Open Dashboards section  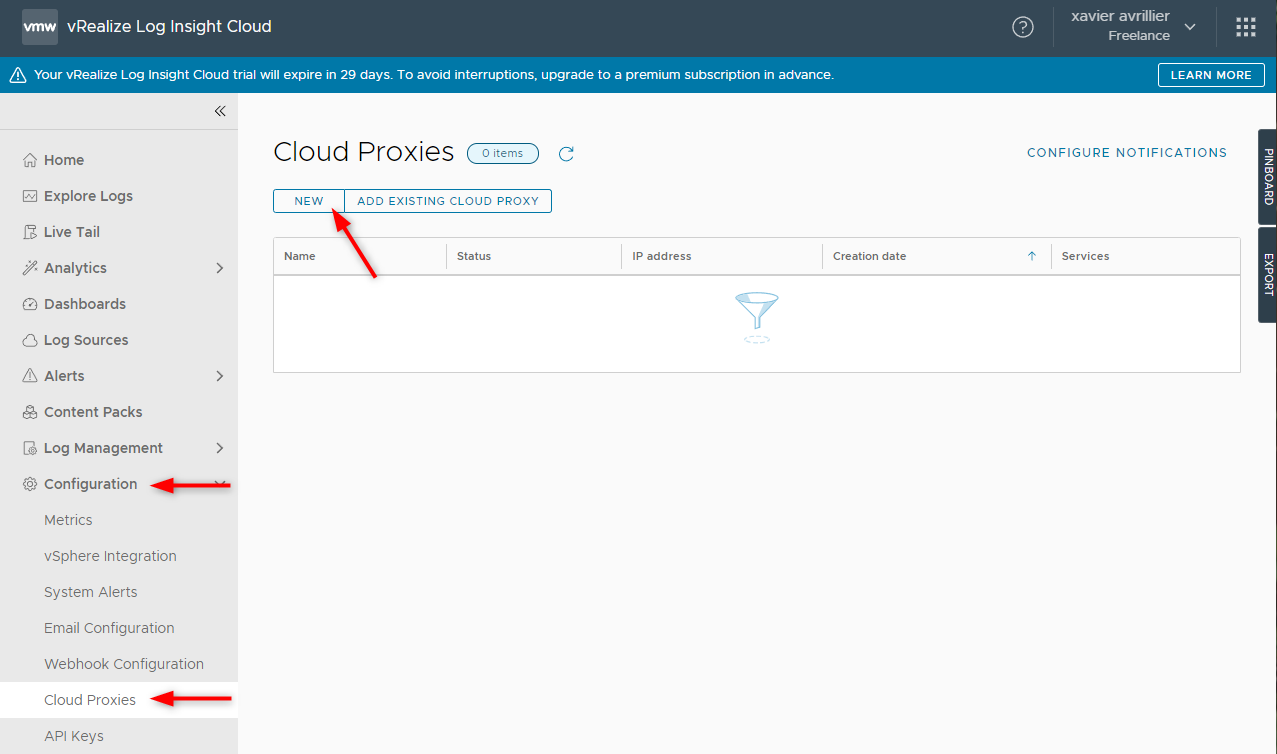[x=85, y=304]
